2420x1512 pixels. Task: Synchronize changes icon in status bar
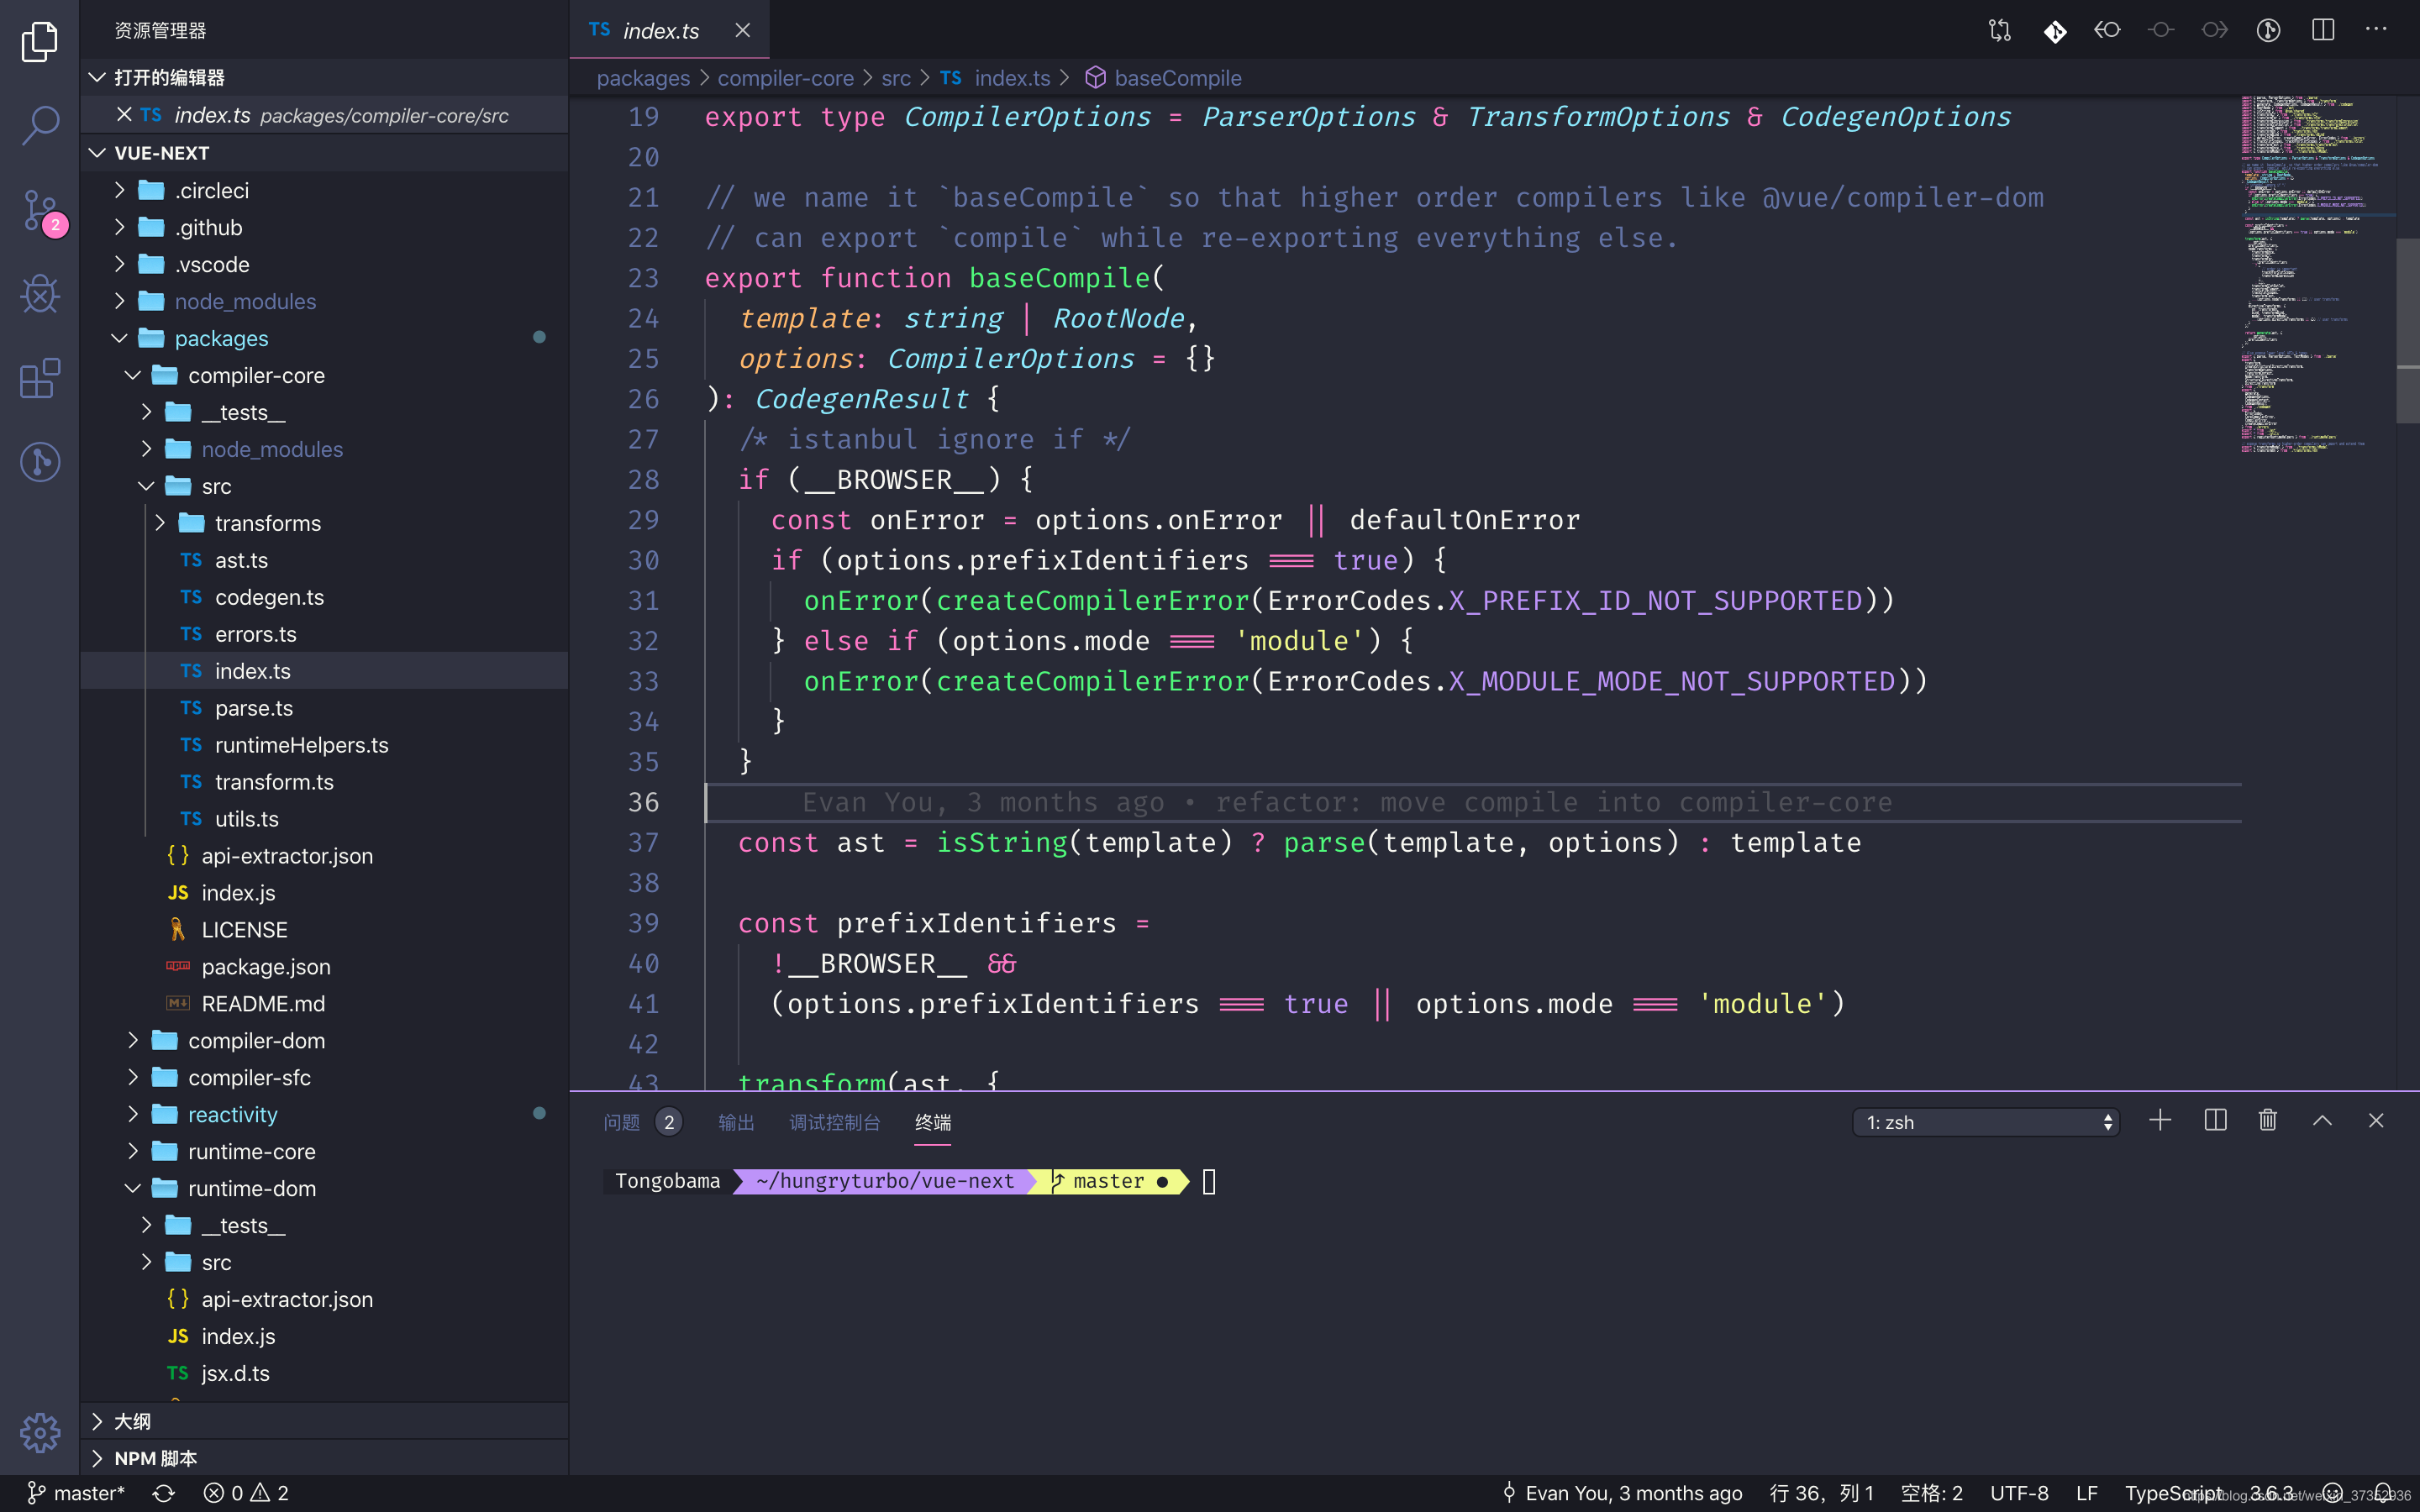click(x=164, y=1493)
